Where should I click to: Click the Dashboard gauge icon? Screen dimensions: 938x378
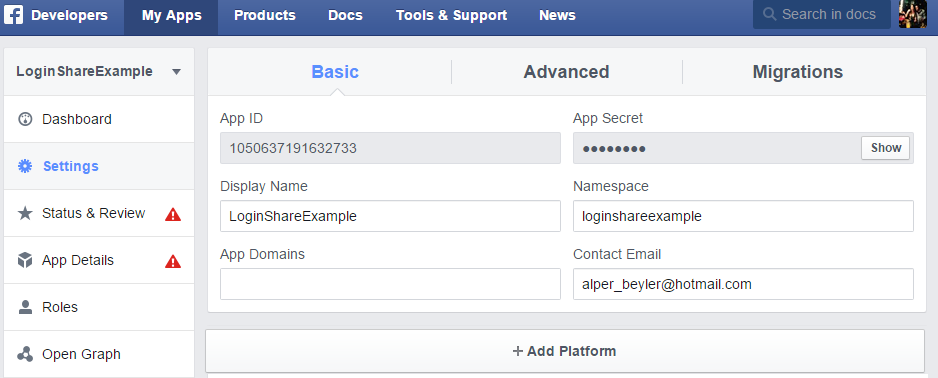coord(25,119)
